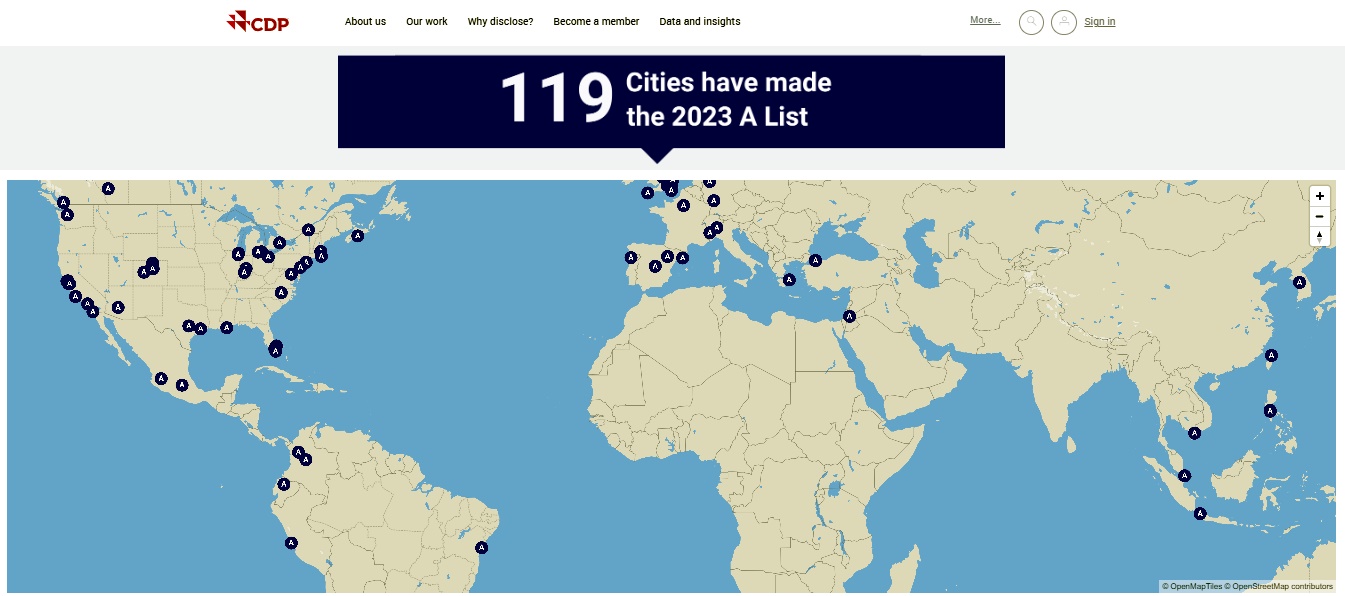
Task: Click the 119 Cities A List banner
Action: [671, 101]
